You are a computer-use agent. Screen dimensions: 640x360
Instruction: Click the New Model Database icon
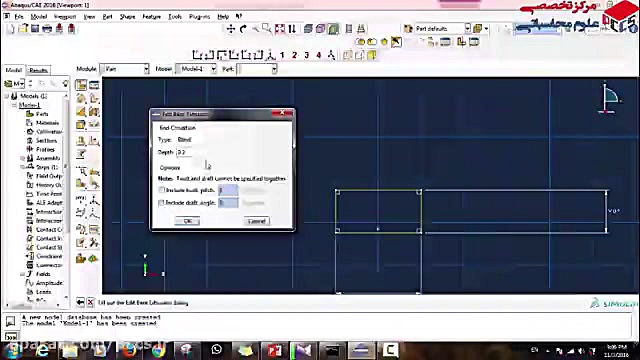11,29
